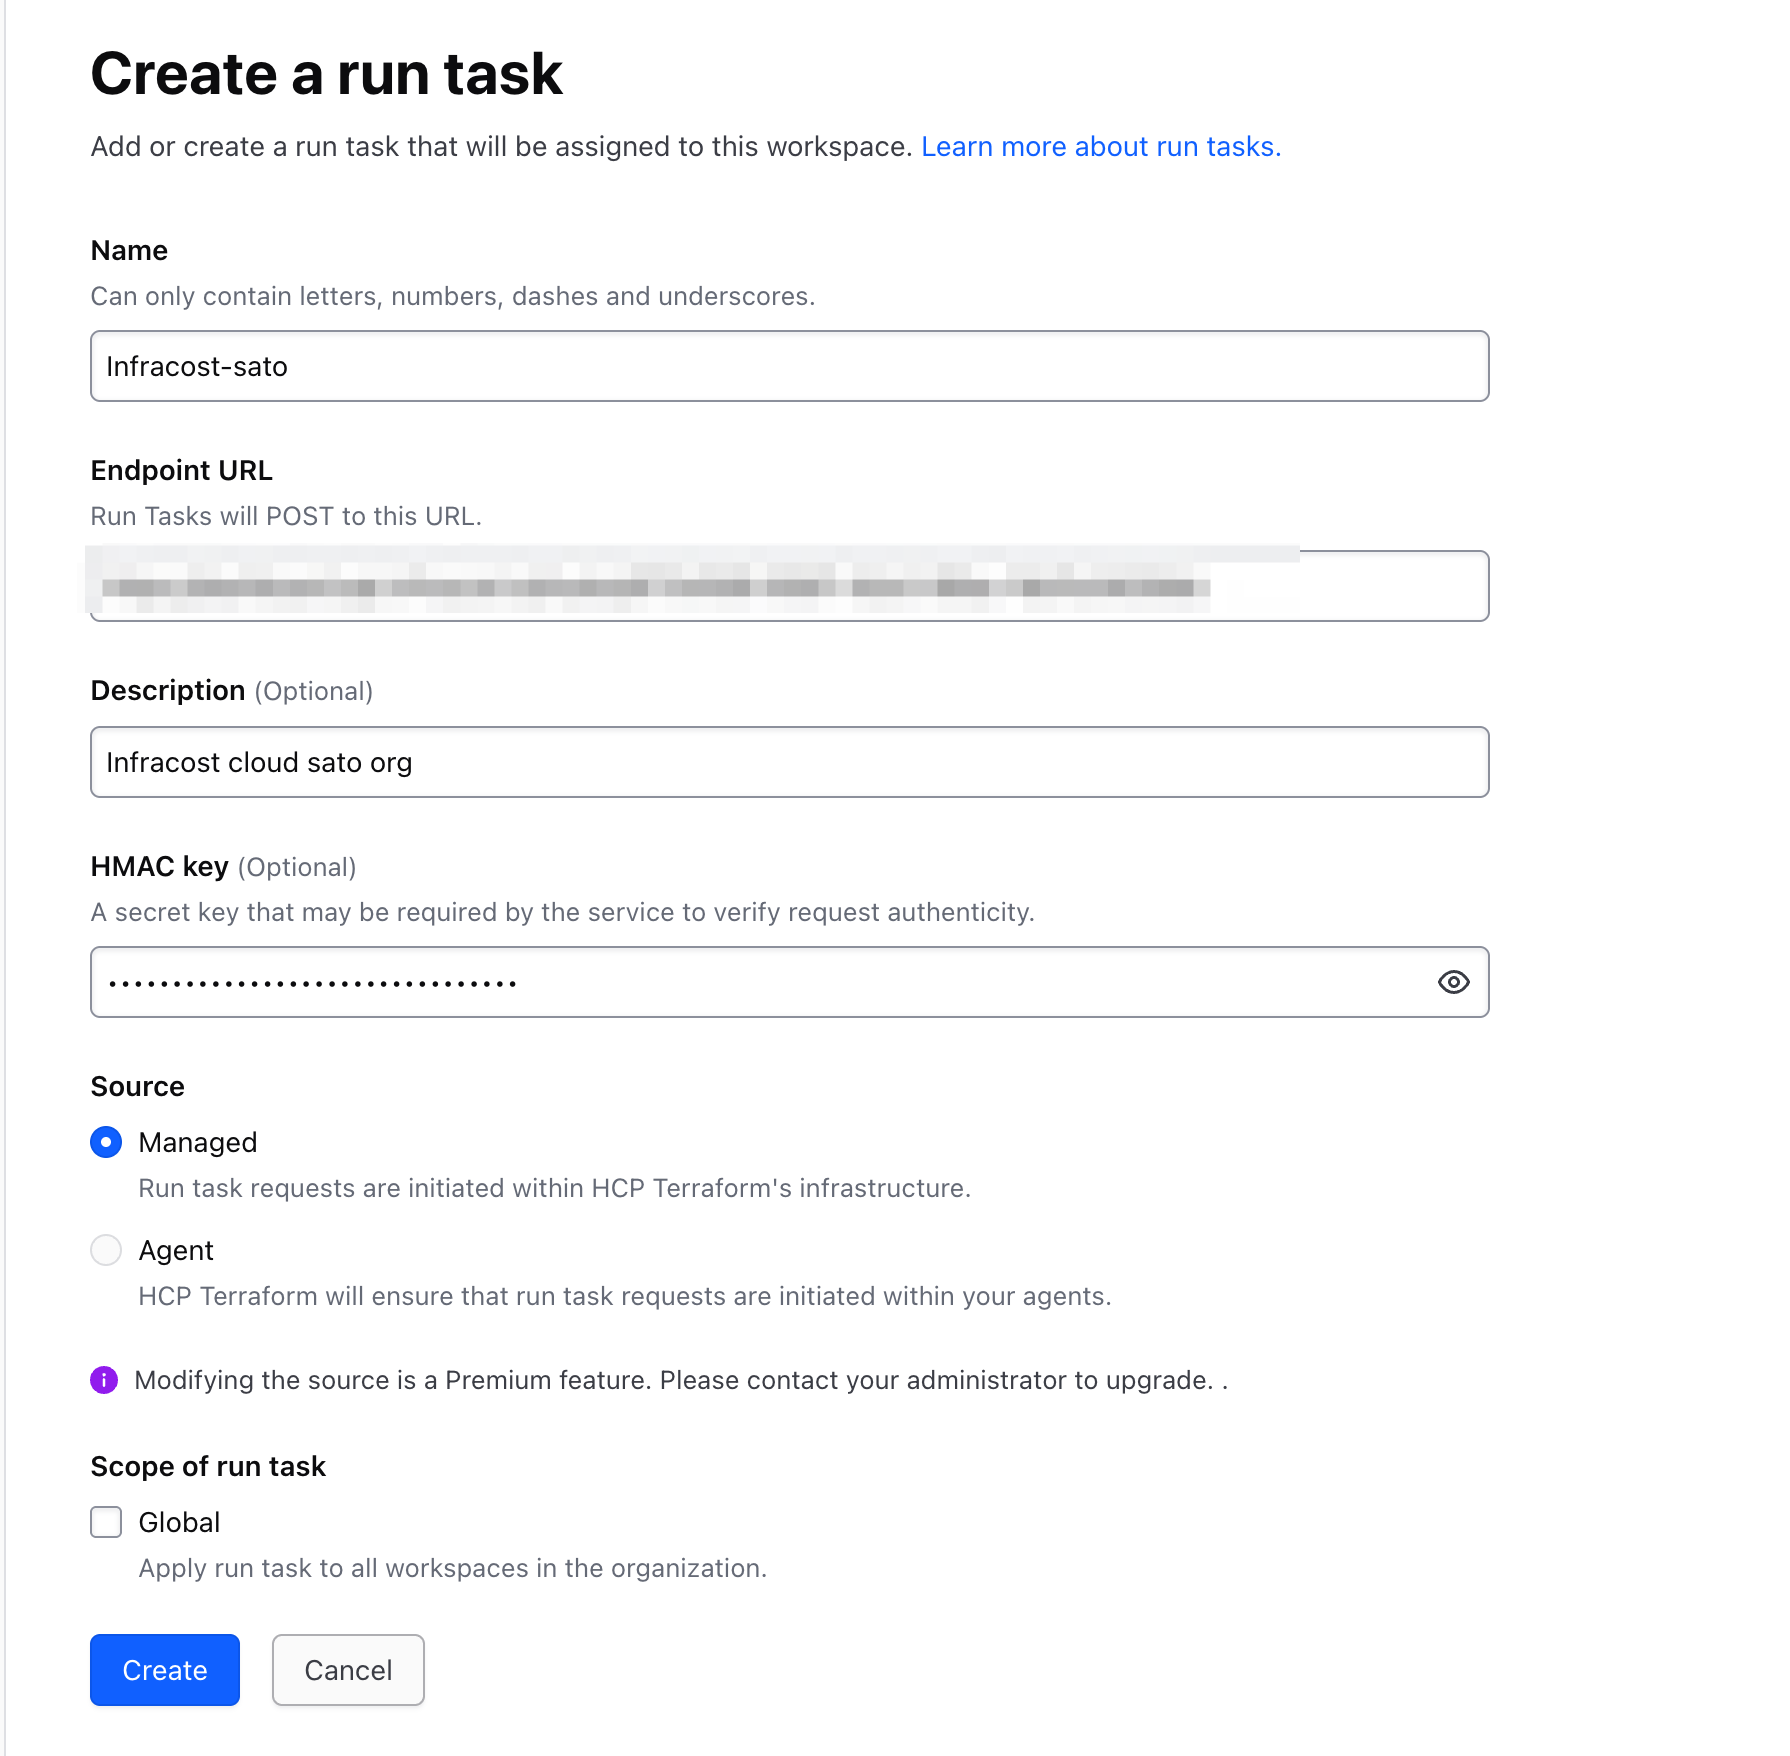Edit the Description field text
The image size is (1790, 1756).
(789, 762)
